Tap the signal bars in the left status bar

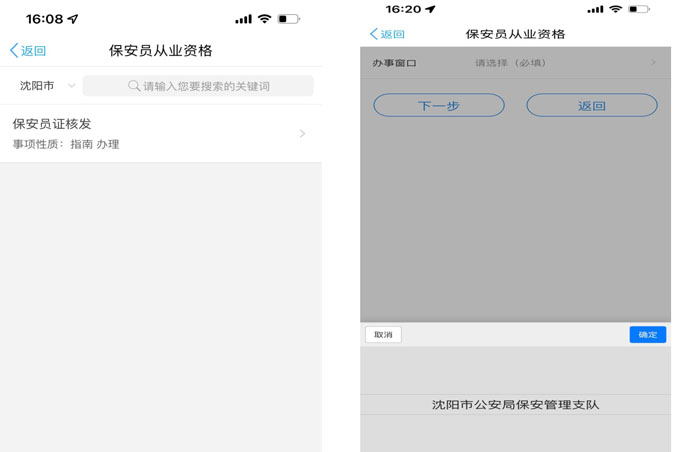243,19
